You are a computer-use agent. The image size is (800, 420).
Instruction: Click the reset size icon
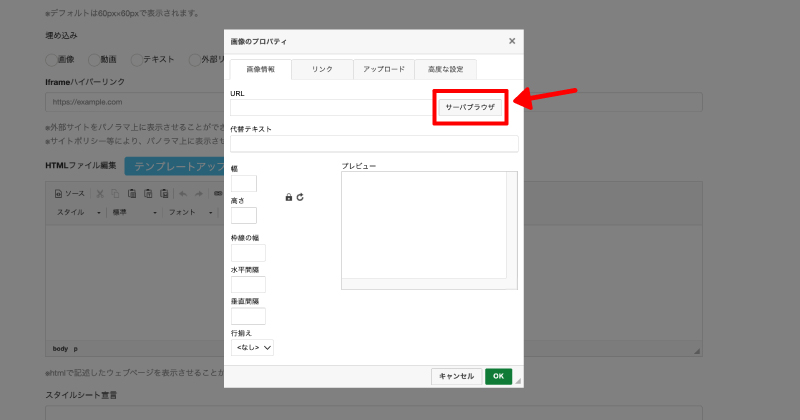click(x=300, y=197)
